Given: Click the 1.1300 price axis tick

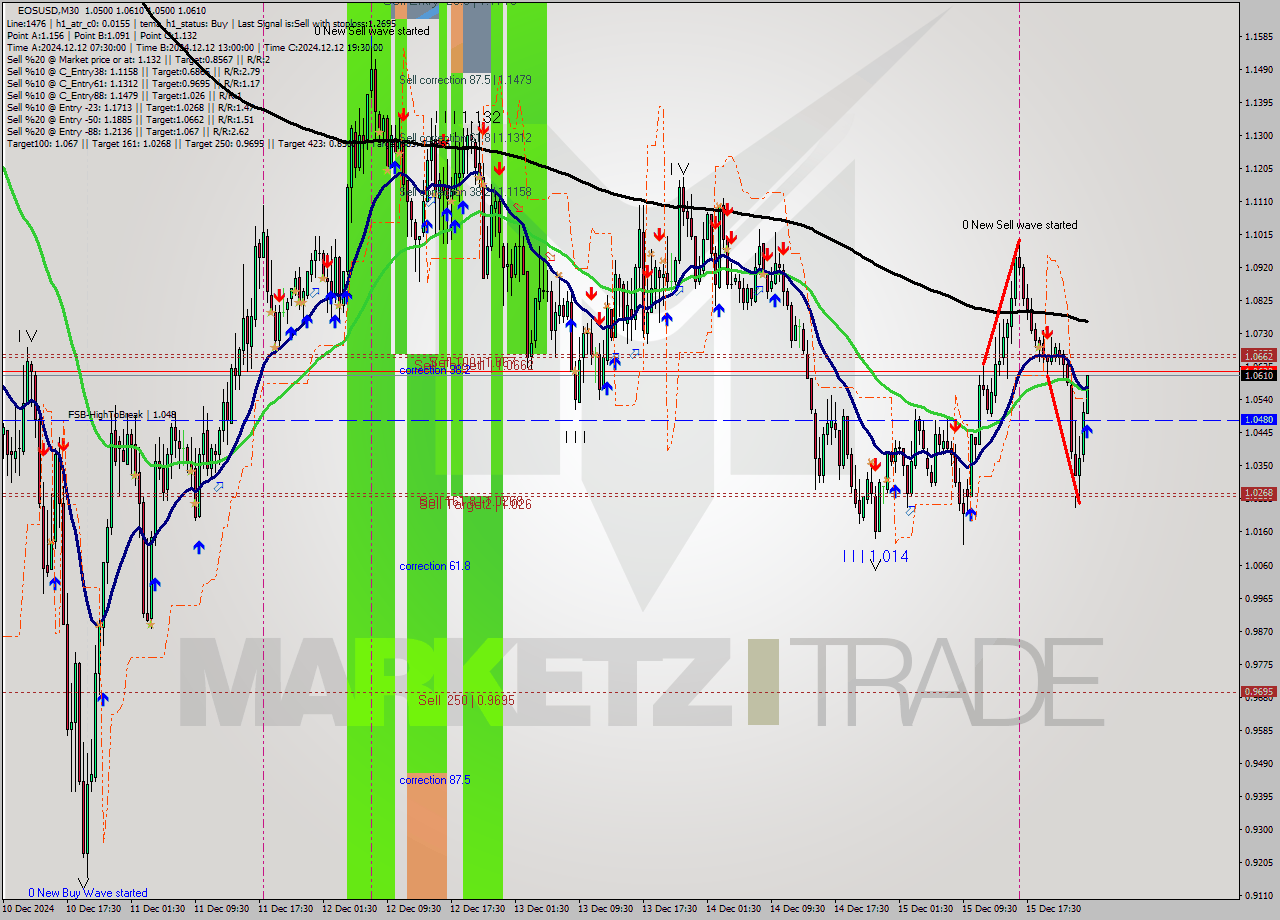Looking at the screenshot, I should (x=1258, y=136).
